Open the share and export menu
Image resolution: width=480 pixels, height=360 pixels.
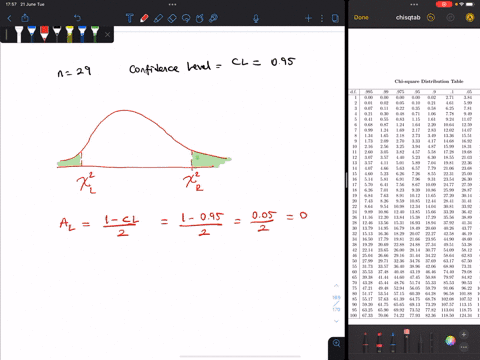(25, 18)
